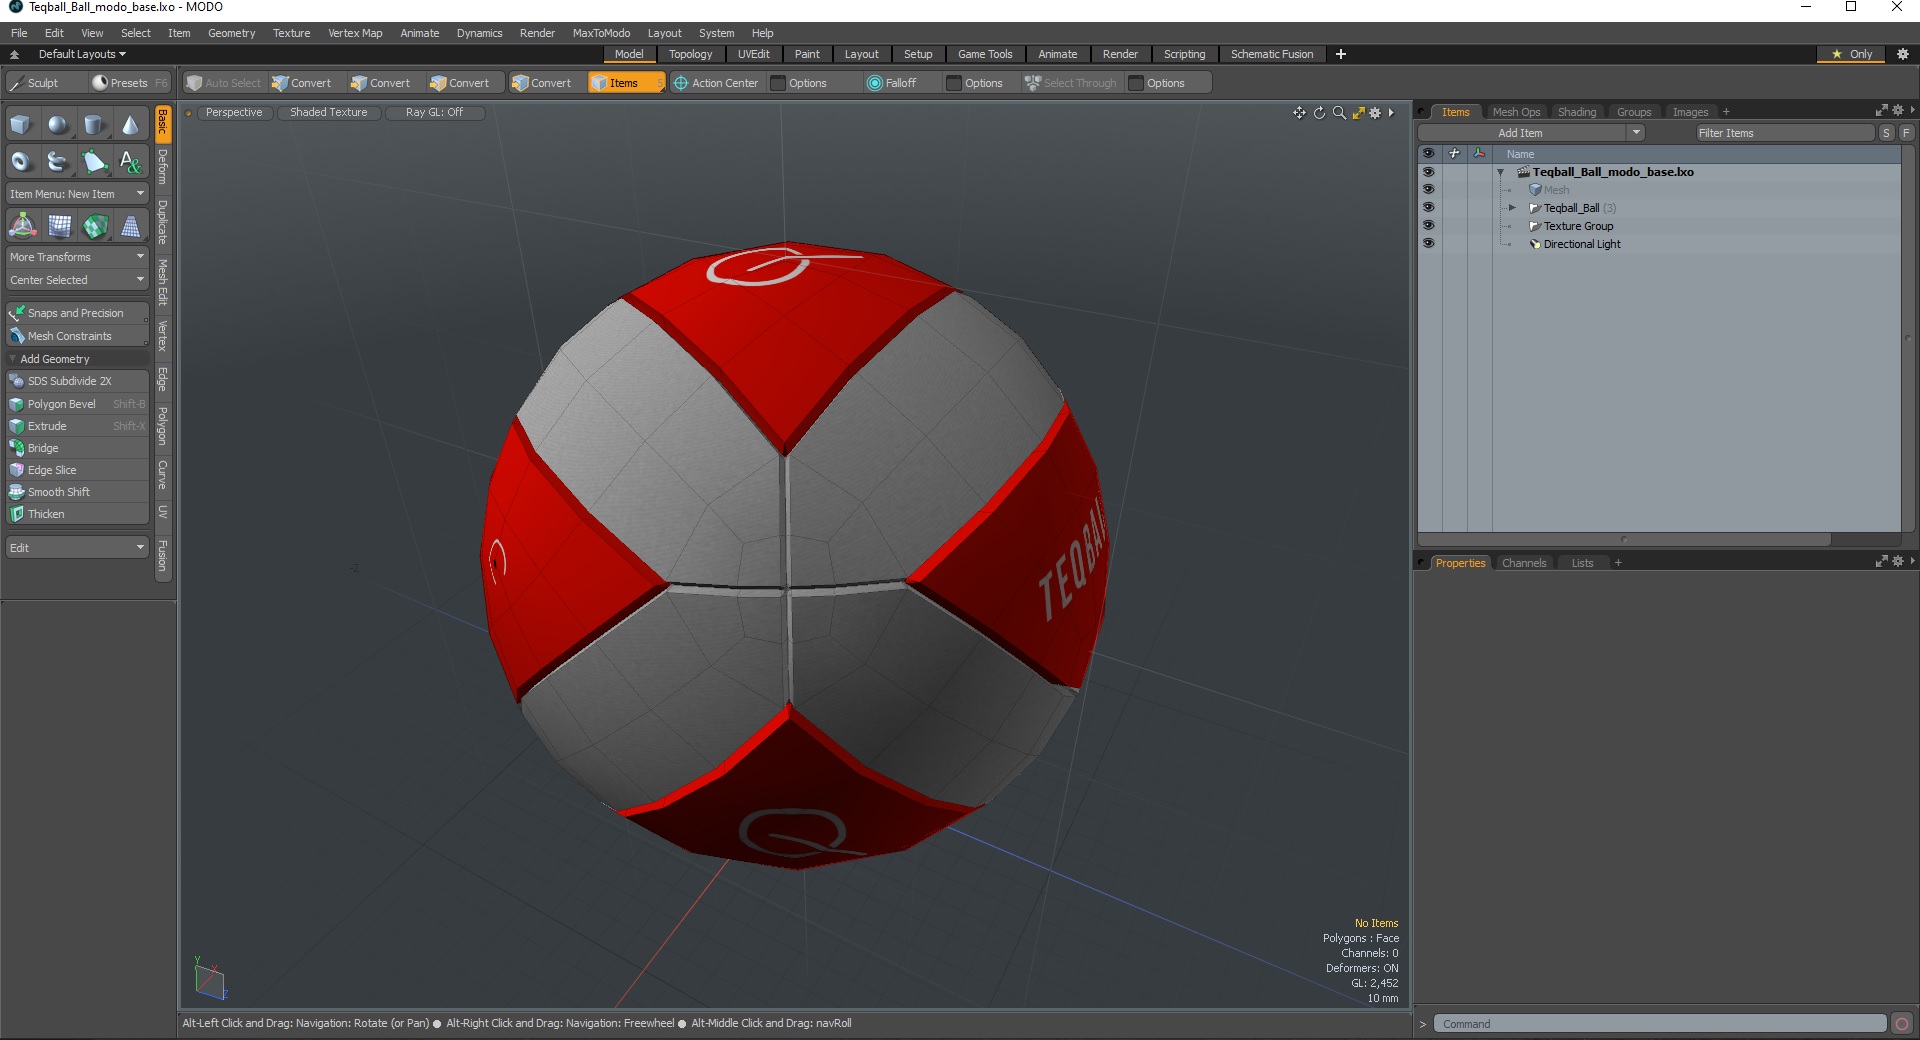Select the spiral Tube tool

point(58,161)
